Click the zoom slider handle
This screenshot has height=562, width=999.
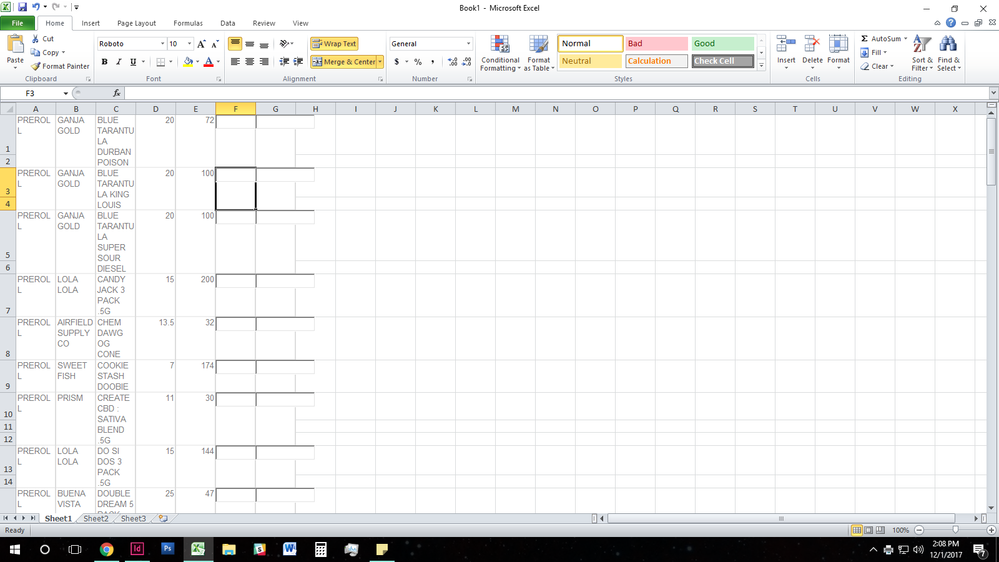click(955, 530)
